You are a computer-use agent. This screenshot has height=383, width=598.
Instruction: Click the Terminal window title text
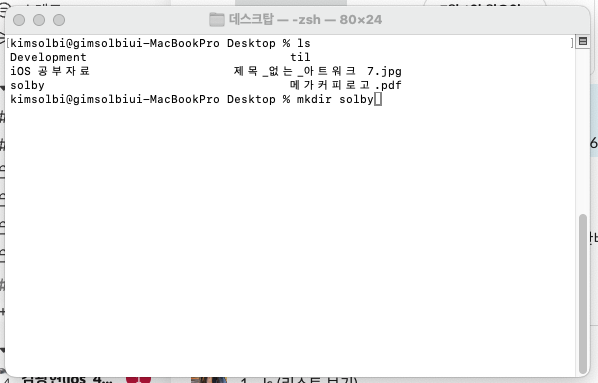[305, 19]
